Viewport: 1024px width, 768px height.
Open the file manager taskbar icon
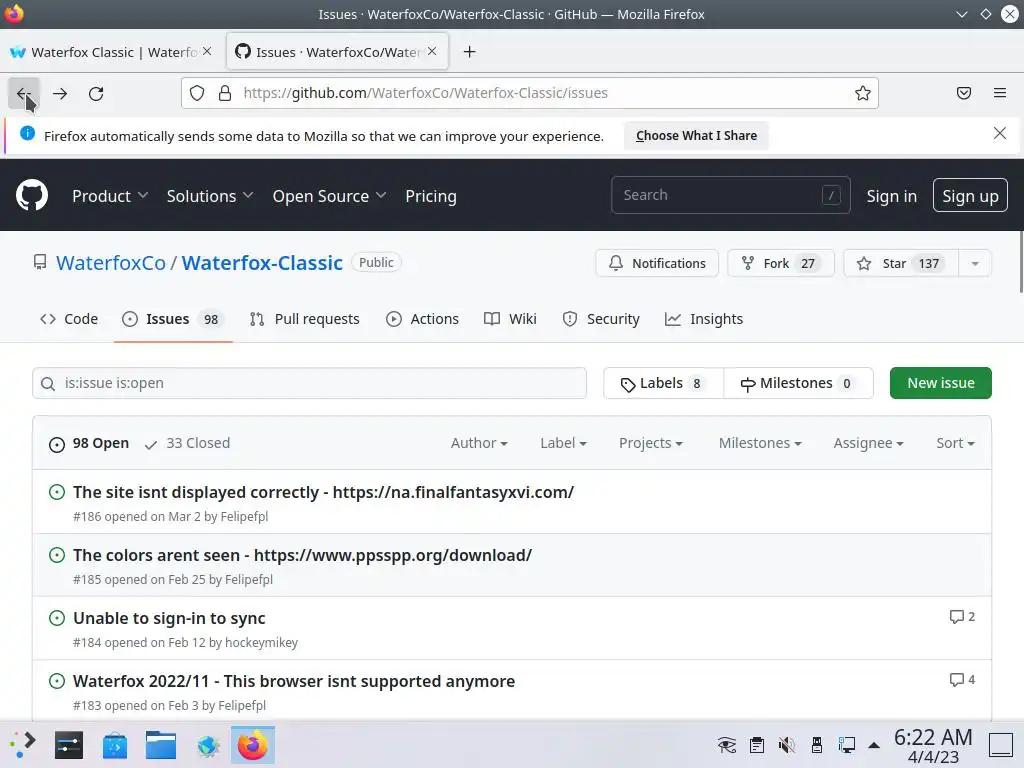point(161,745)
